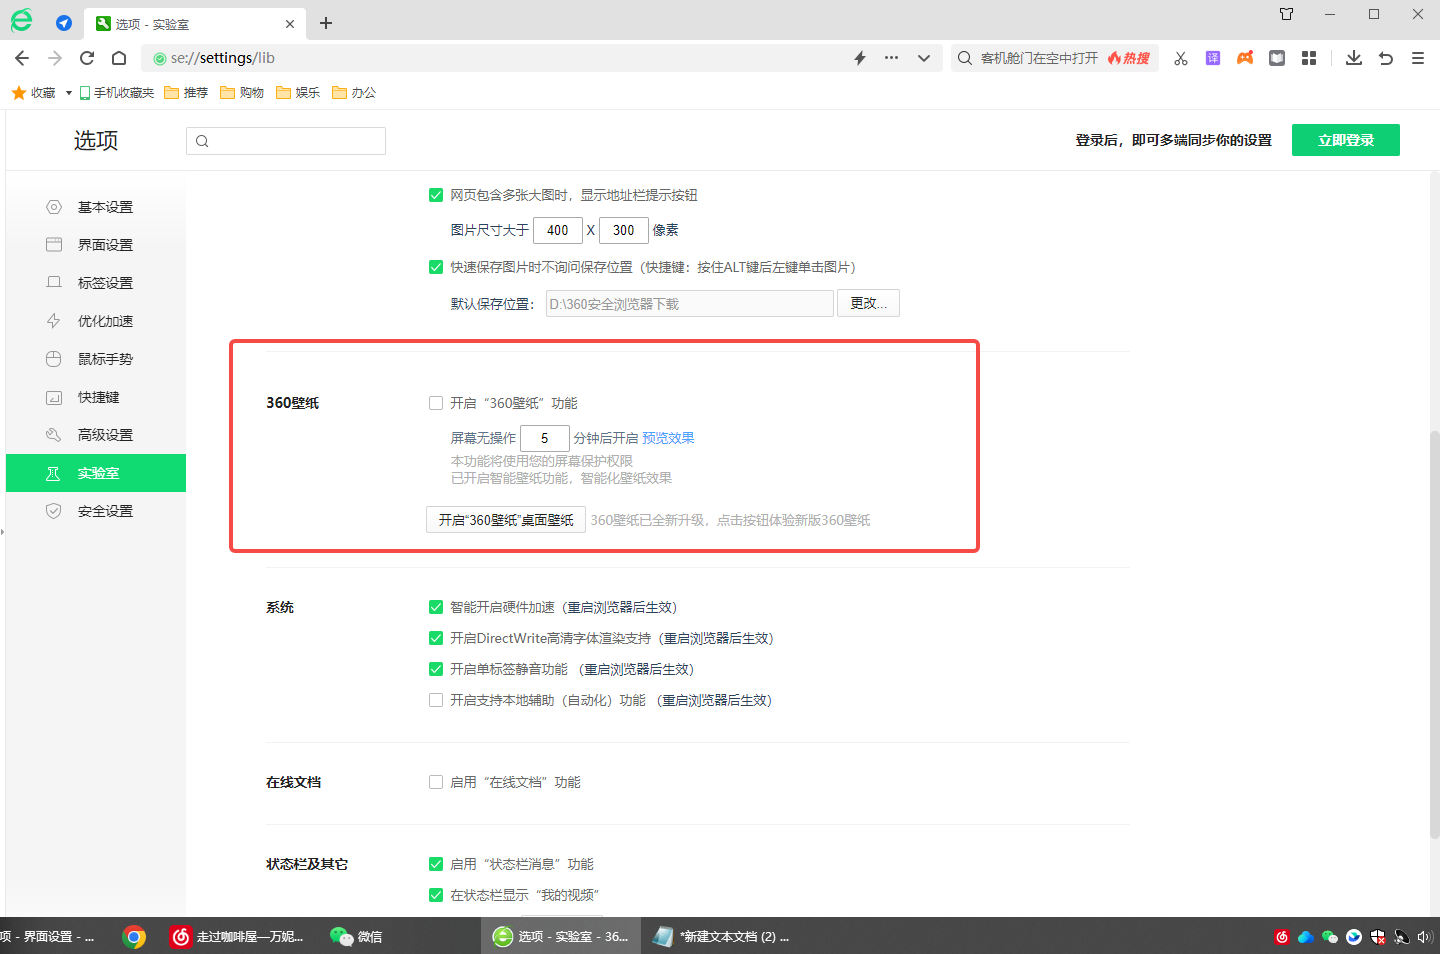Click the image height field showing 300
The image size is (1440, 954).
(x=624, y=230)
